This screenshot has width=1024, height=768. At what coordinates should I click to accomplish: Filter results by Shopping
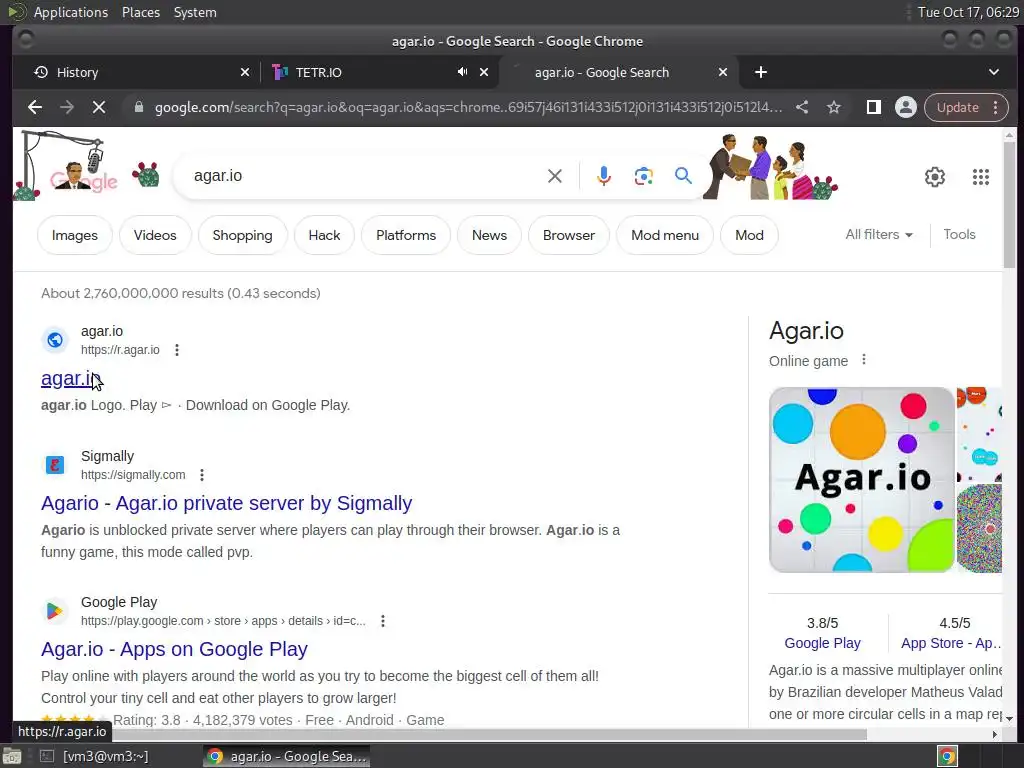[242, 235]
